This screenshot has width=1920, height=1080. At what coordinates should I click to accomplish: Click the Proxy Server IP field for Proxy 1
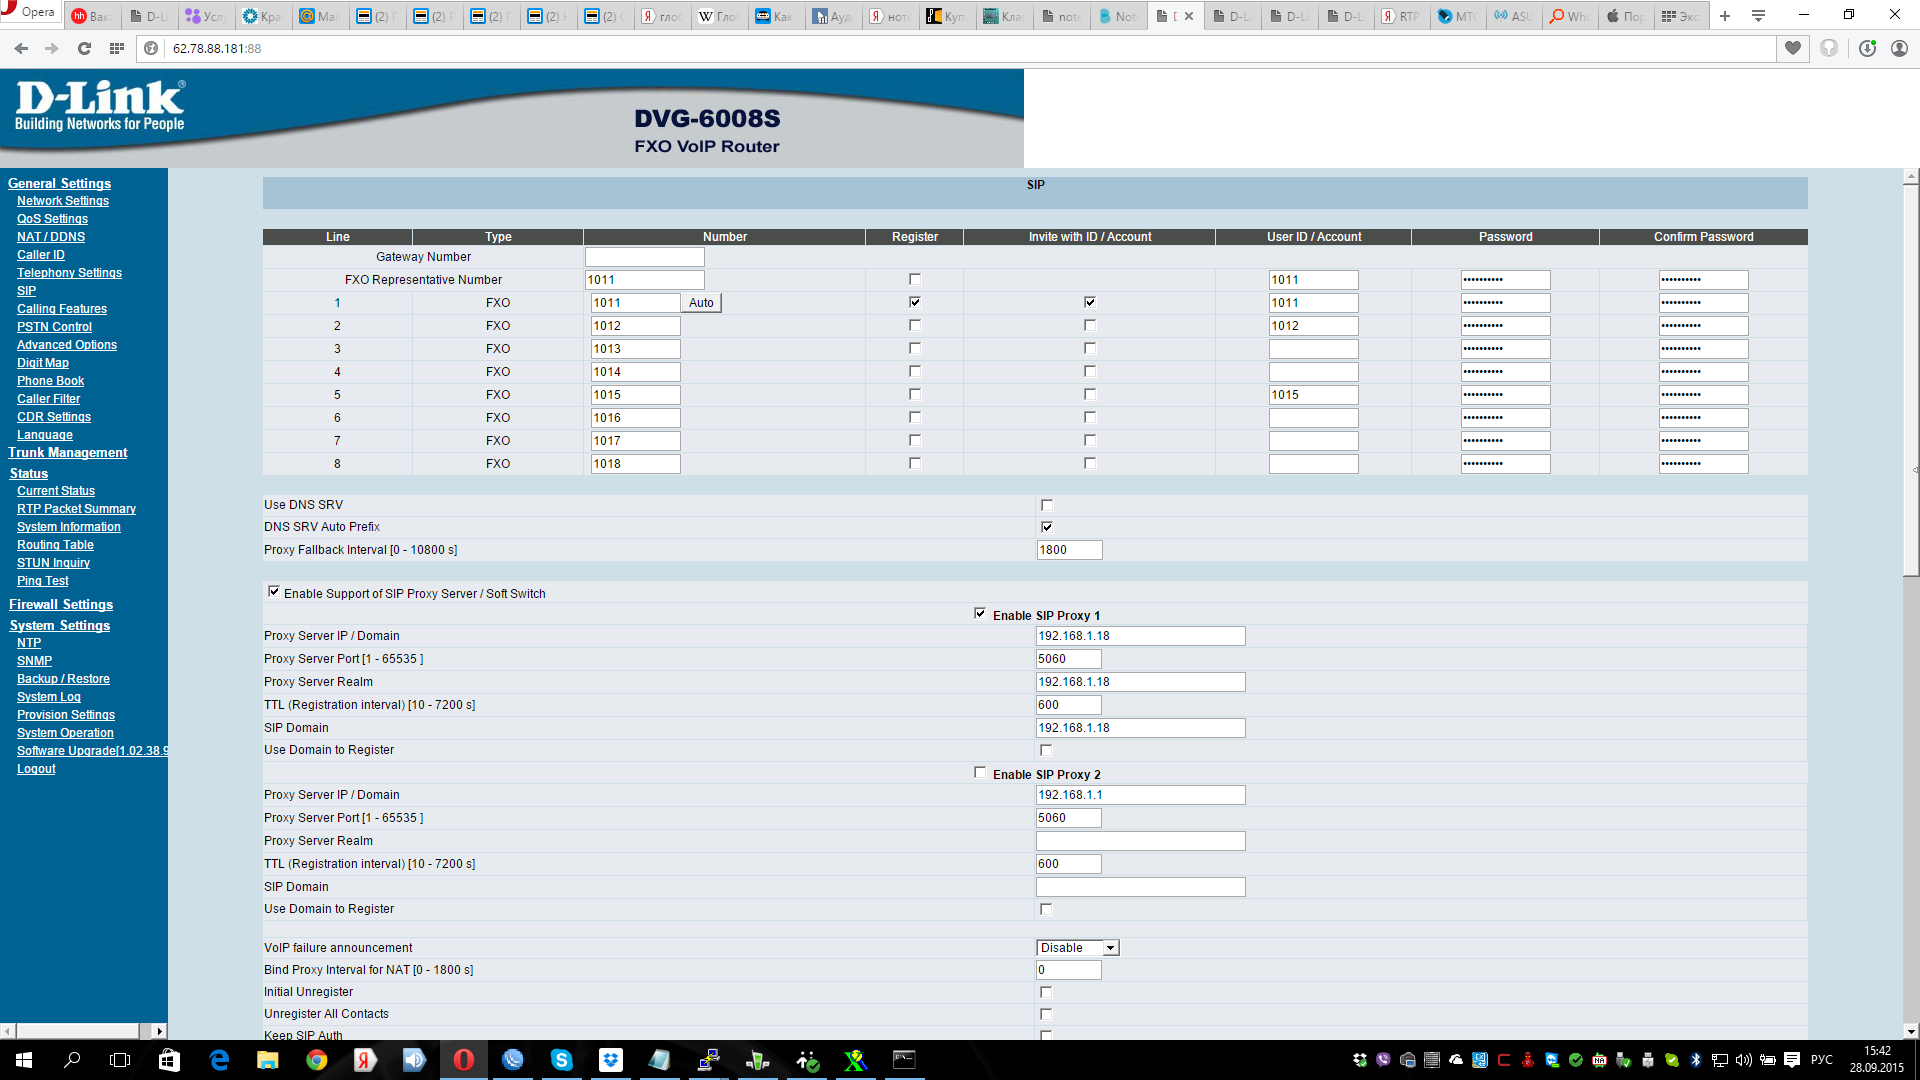[x=1140, y=636]
